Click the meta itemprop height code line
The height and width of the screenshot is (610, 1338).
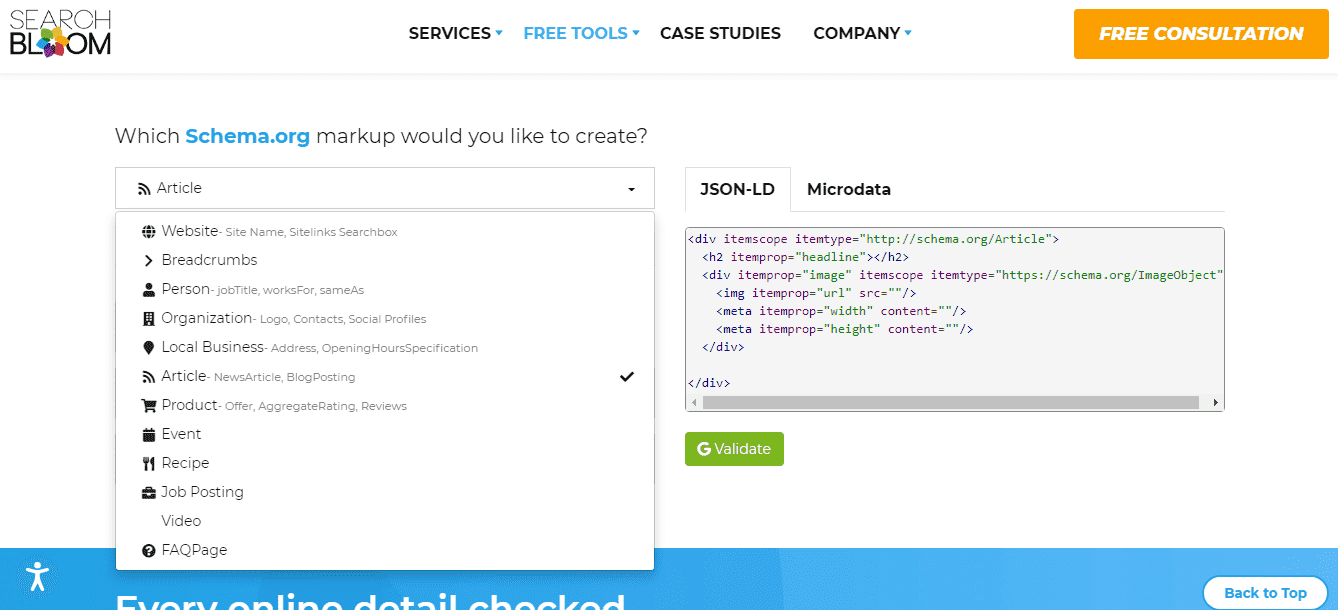pyautogui.click(x=845, y=329)
